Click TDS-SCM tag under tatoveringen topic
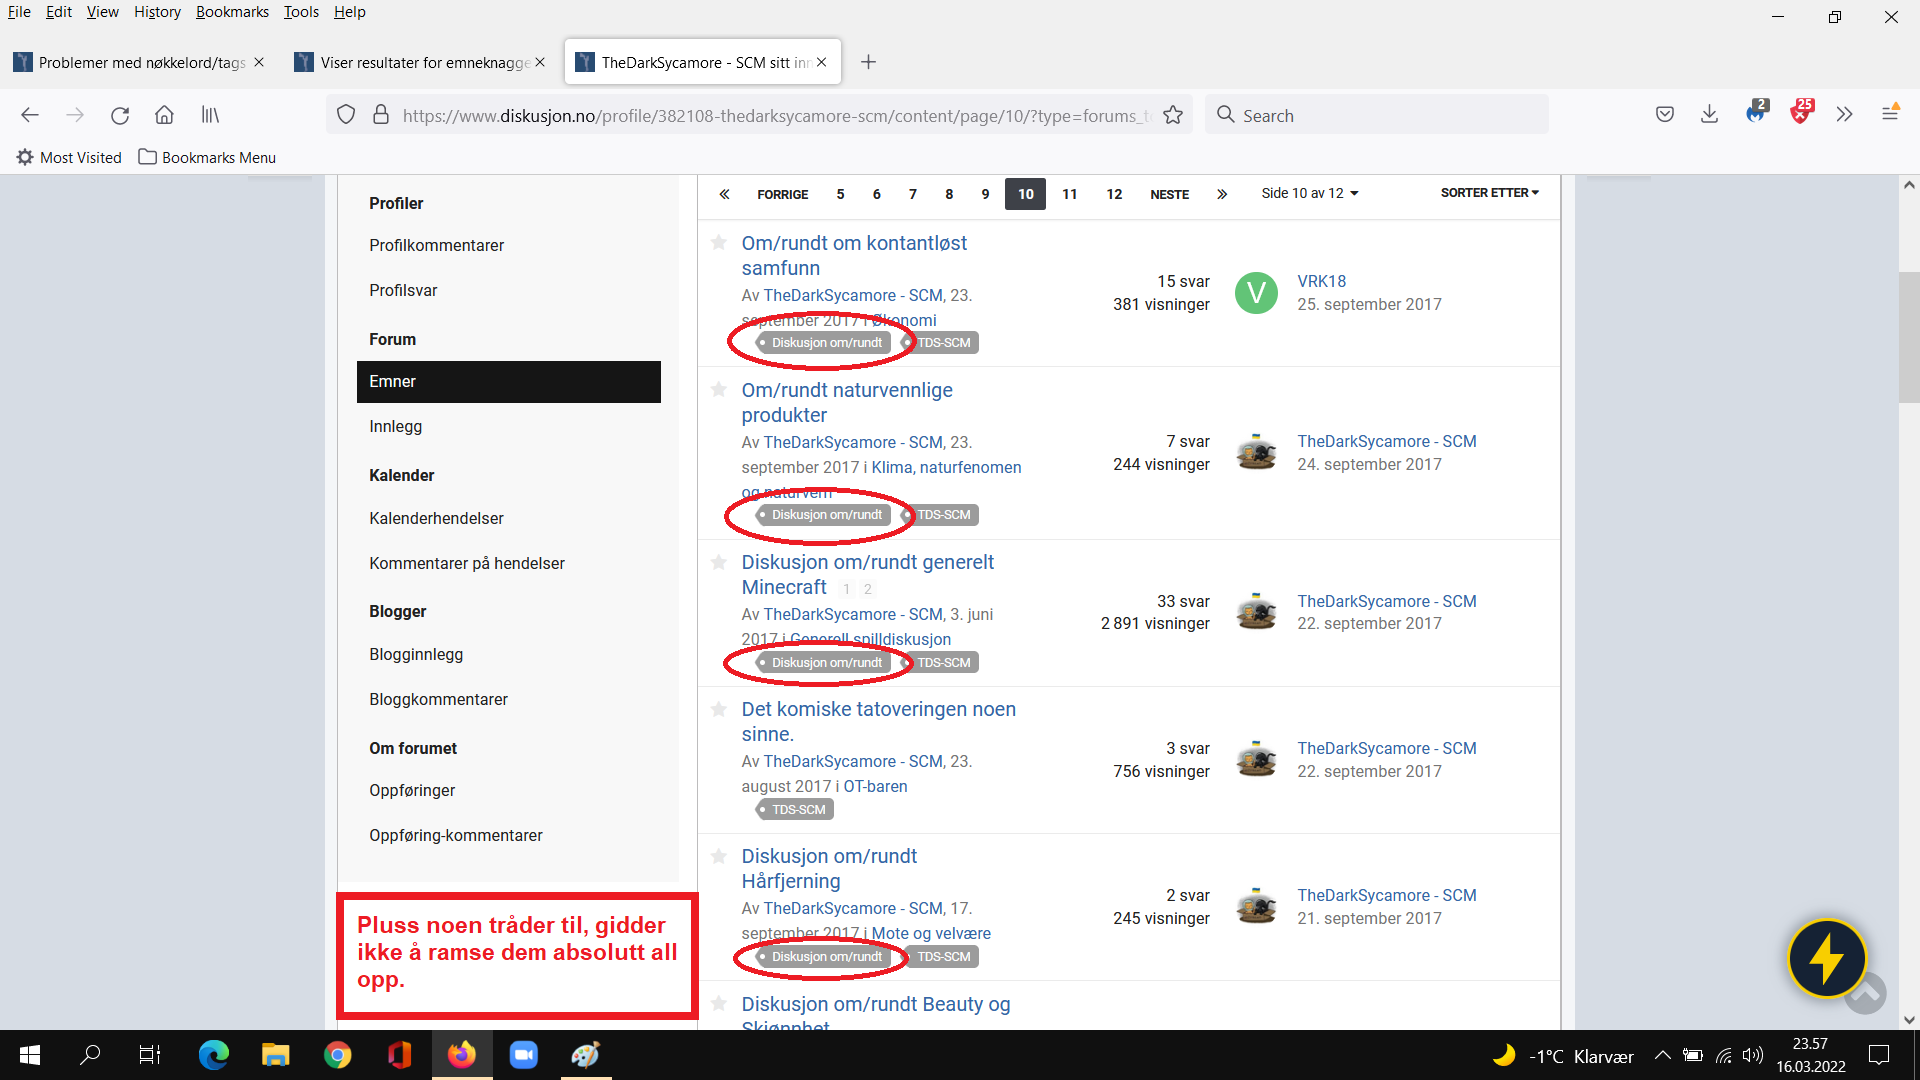 (x=797, y=810)
